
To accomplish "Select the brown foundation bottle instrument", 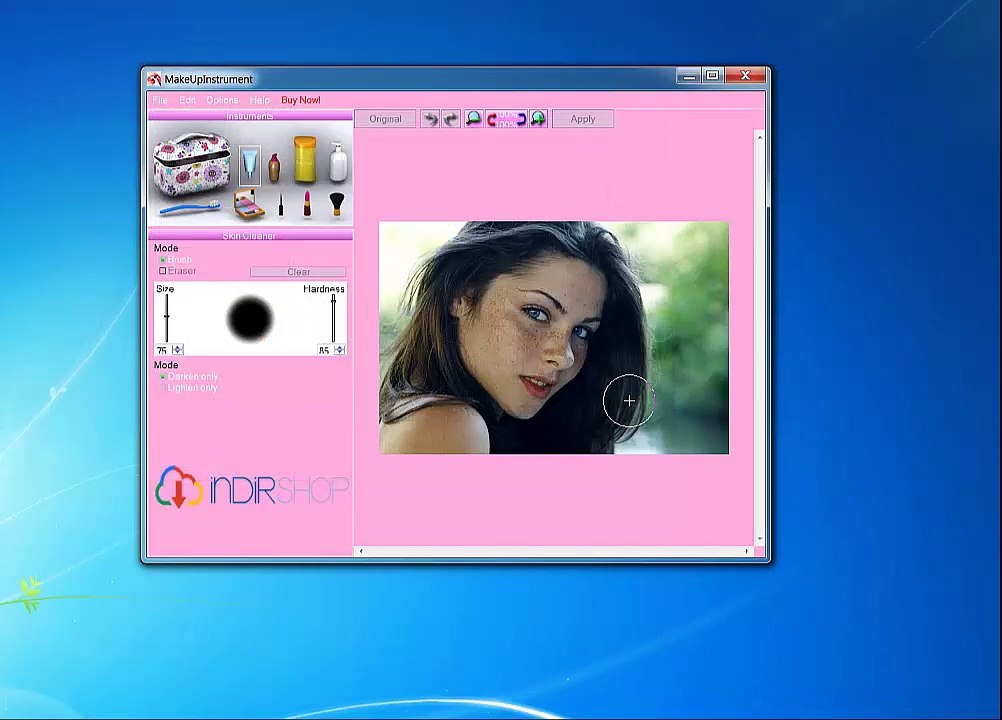I will tap(274, 168).
